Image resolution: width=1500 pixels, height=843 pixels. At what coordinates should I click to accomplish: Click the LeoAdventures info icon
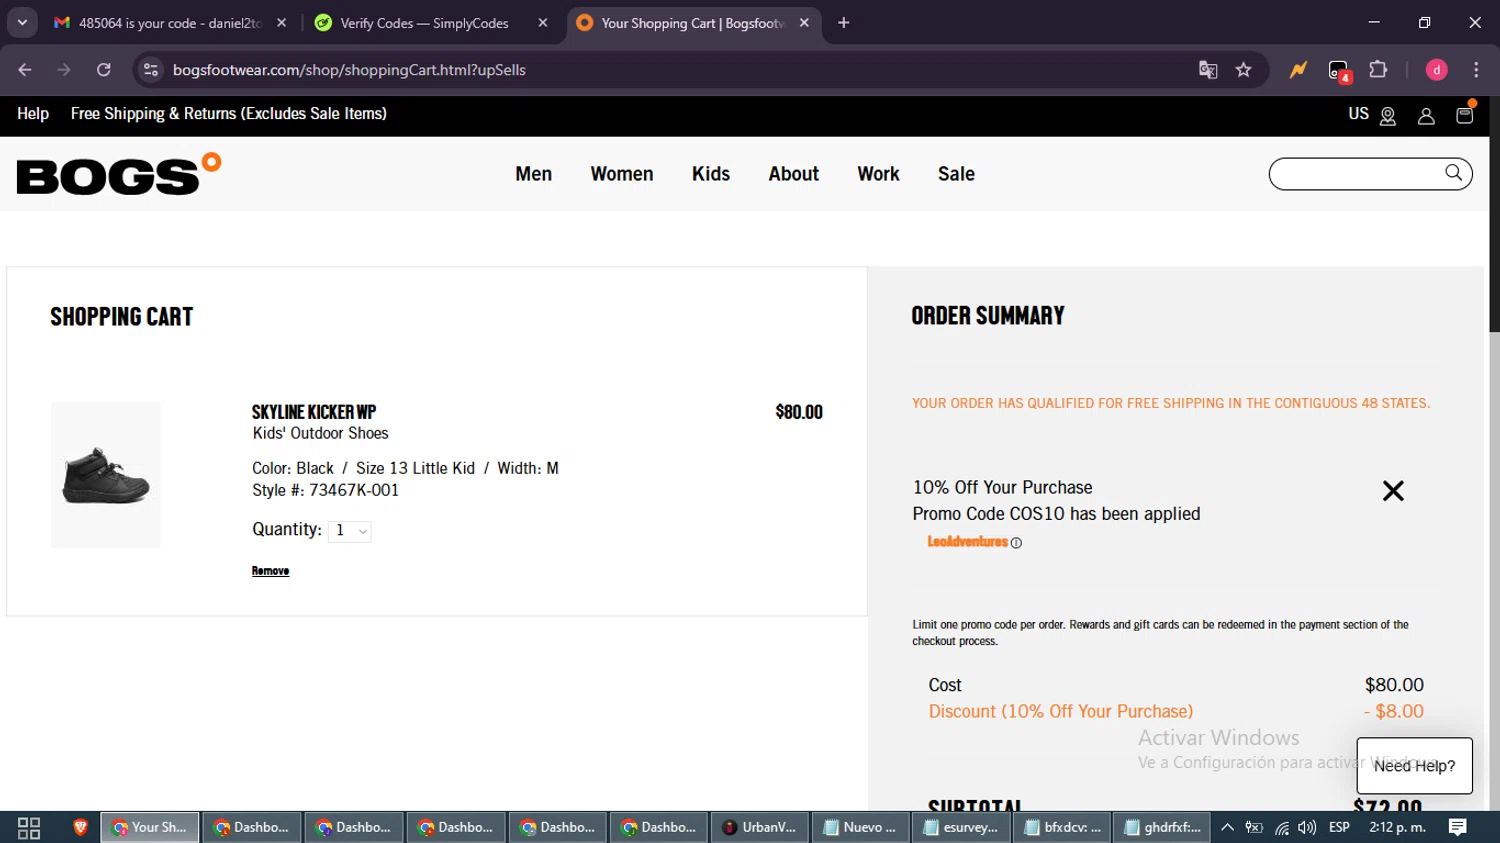[x=1016, y=543]
